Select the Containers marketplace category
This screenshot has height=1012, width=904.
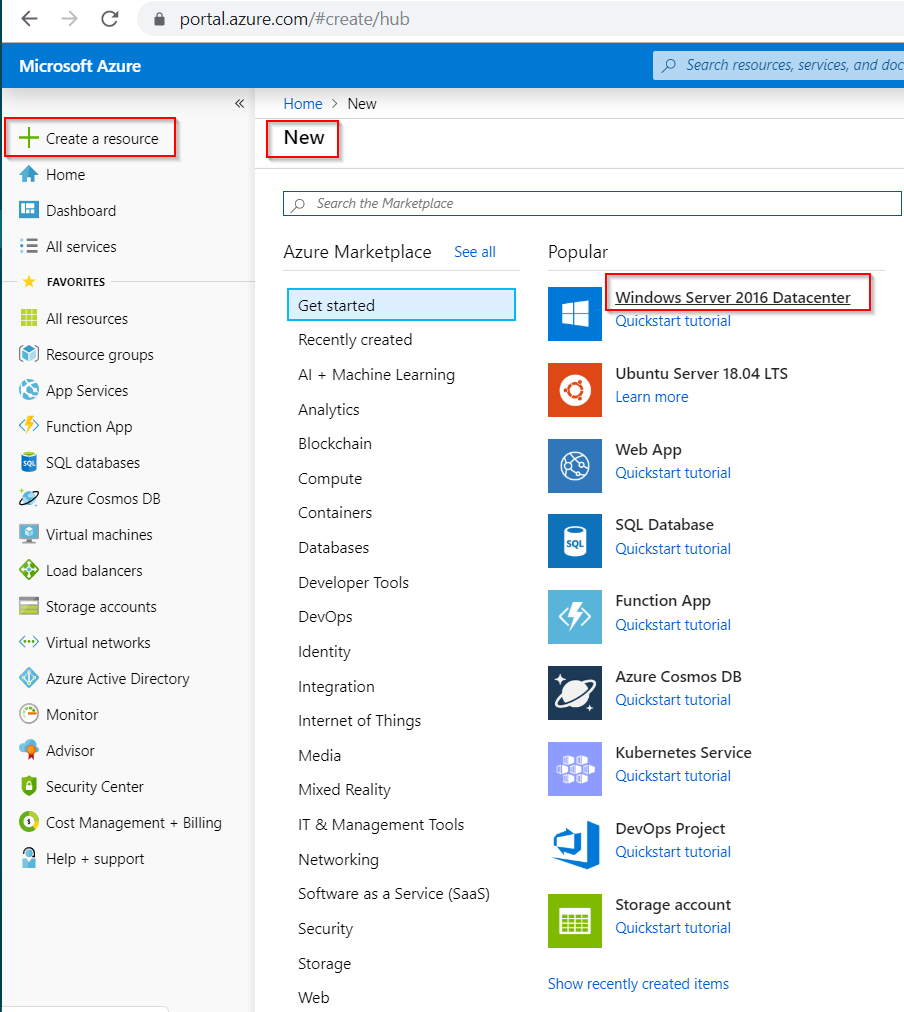(335, 512)
